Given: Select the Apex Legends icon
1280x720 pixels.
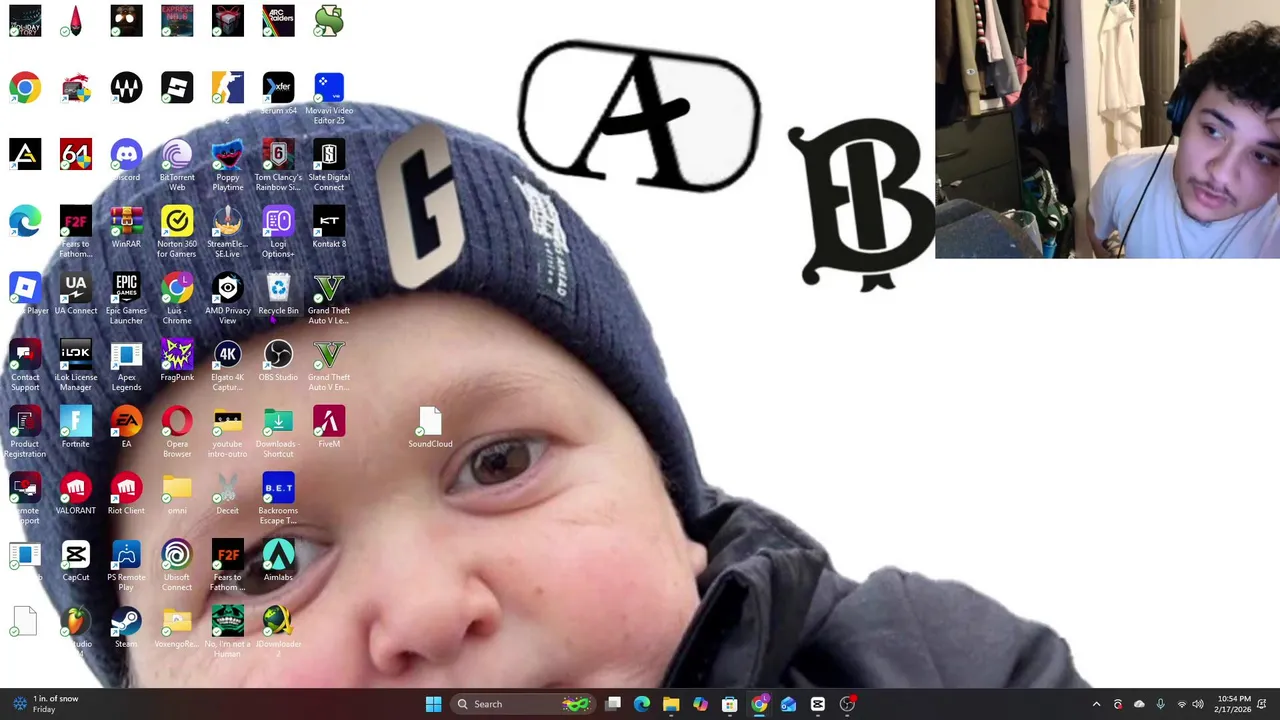Looking at the screenshot, I should click(126, 366).
